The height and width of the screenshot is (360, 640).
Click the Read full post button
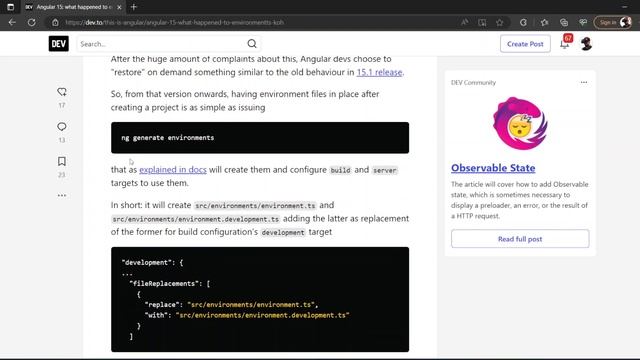click(520, 239)
